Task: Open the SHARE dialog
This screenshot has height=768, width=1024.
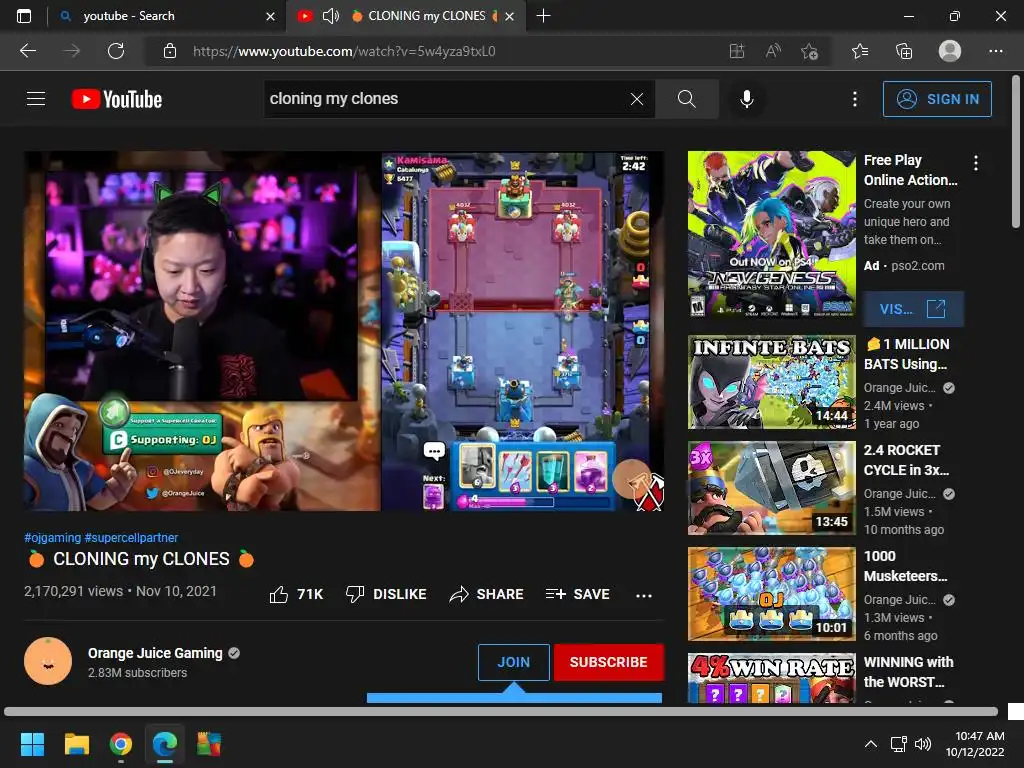Action: [487, 594]
